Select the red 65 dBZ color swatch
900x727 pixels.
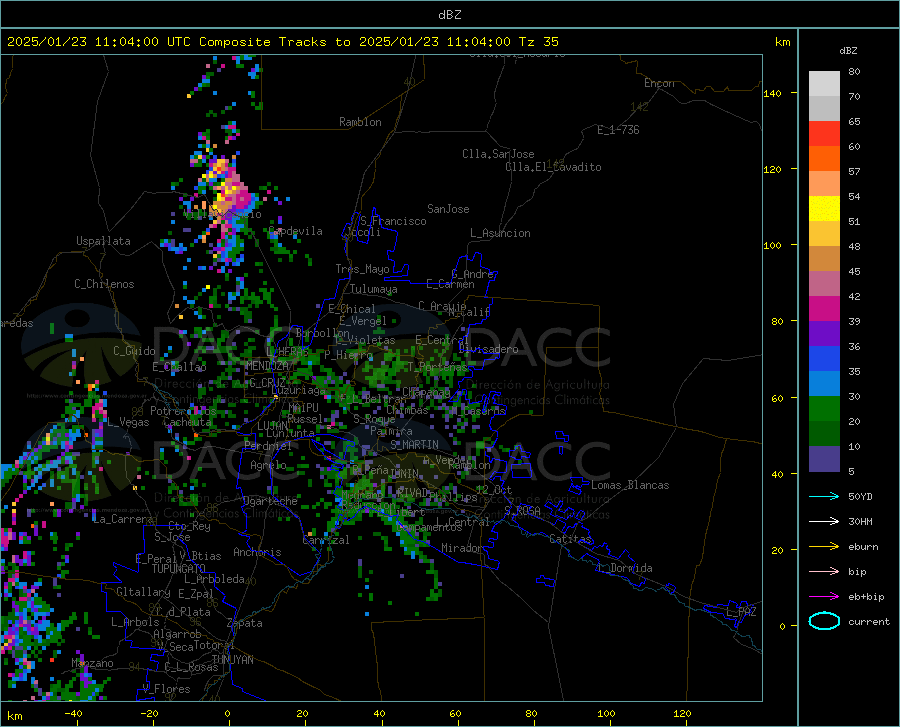(x=824, y=134)
